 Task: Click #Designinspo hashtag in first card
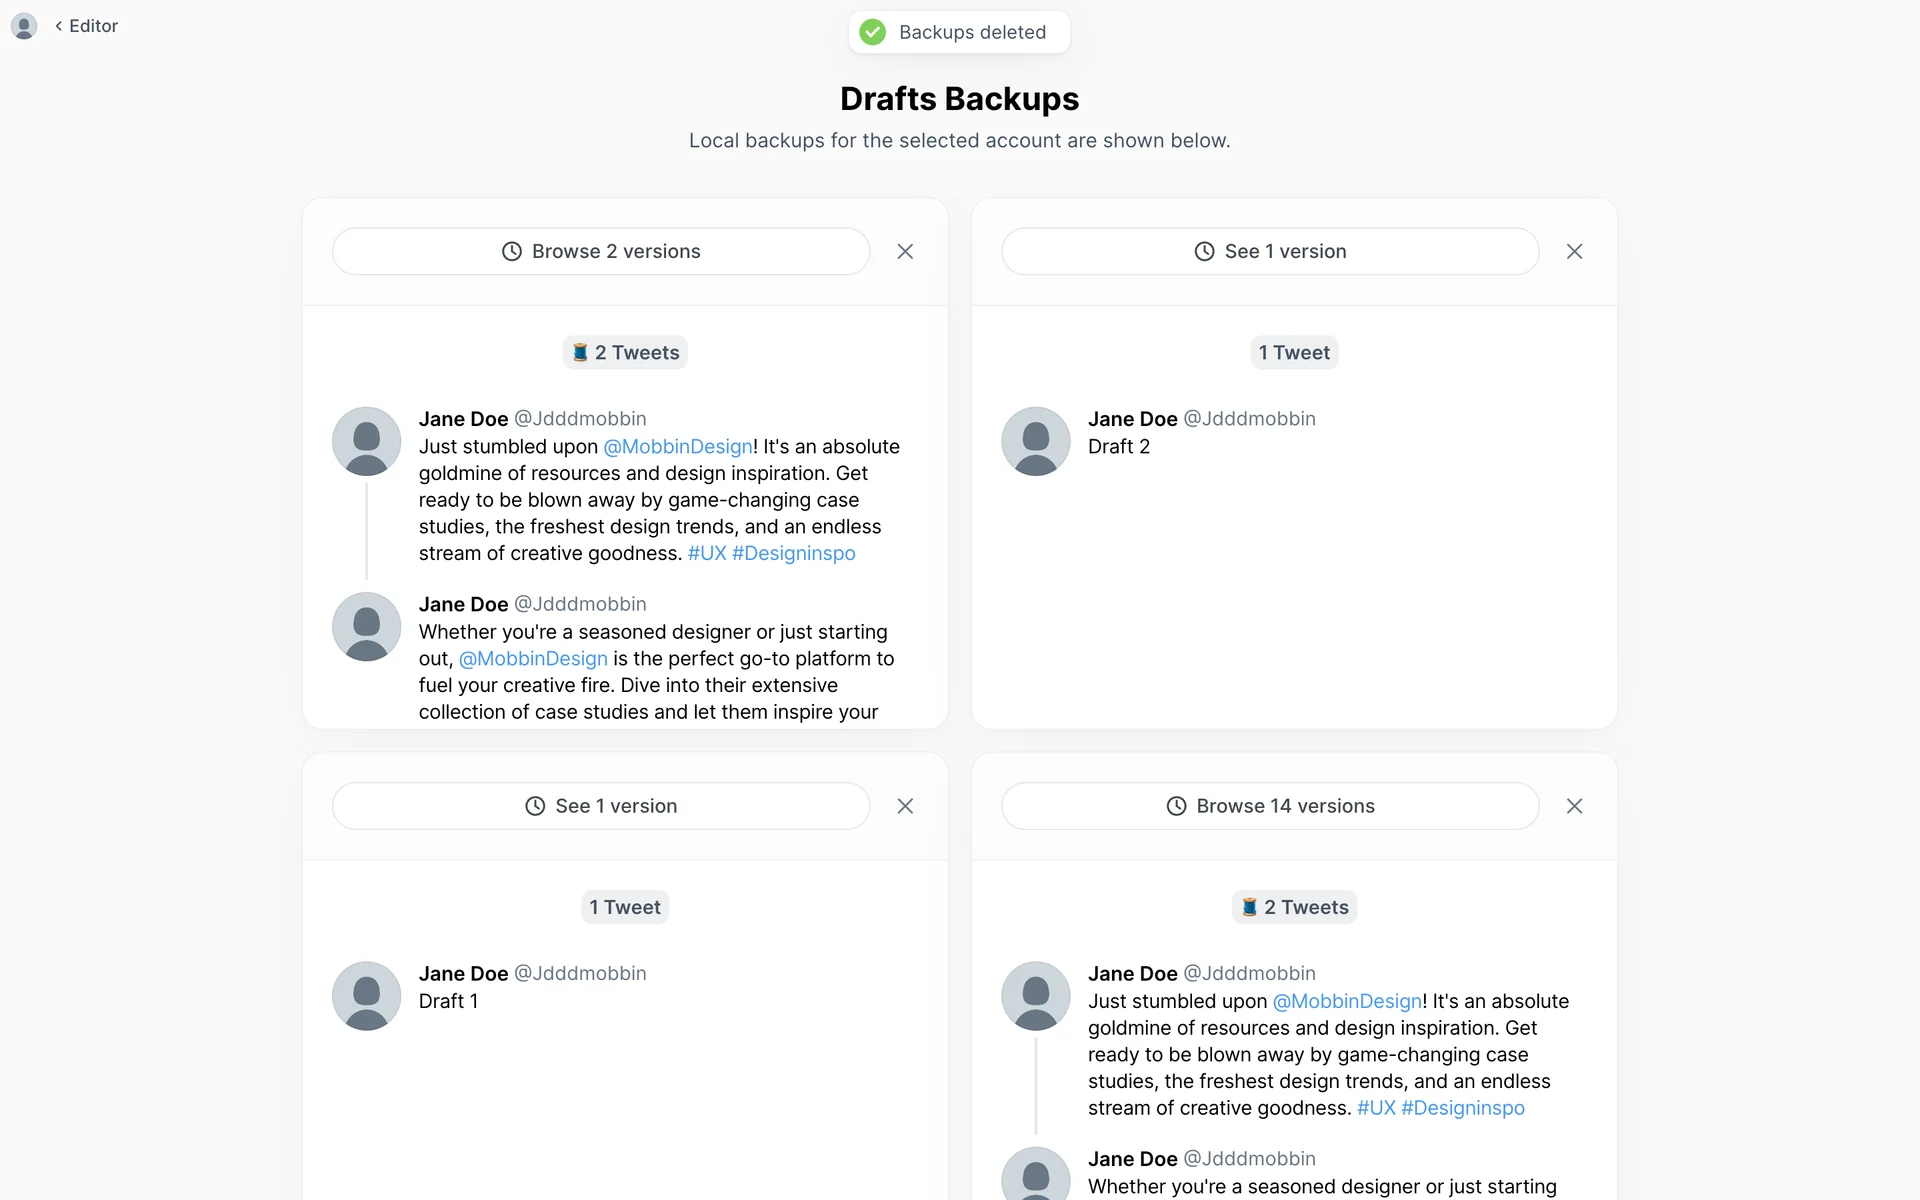[793, 553]
